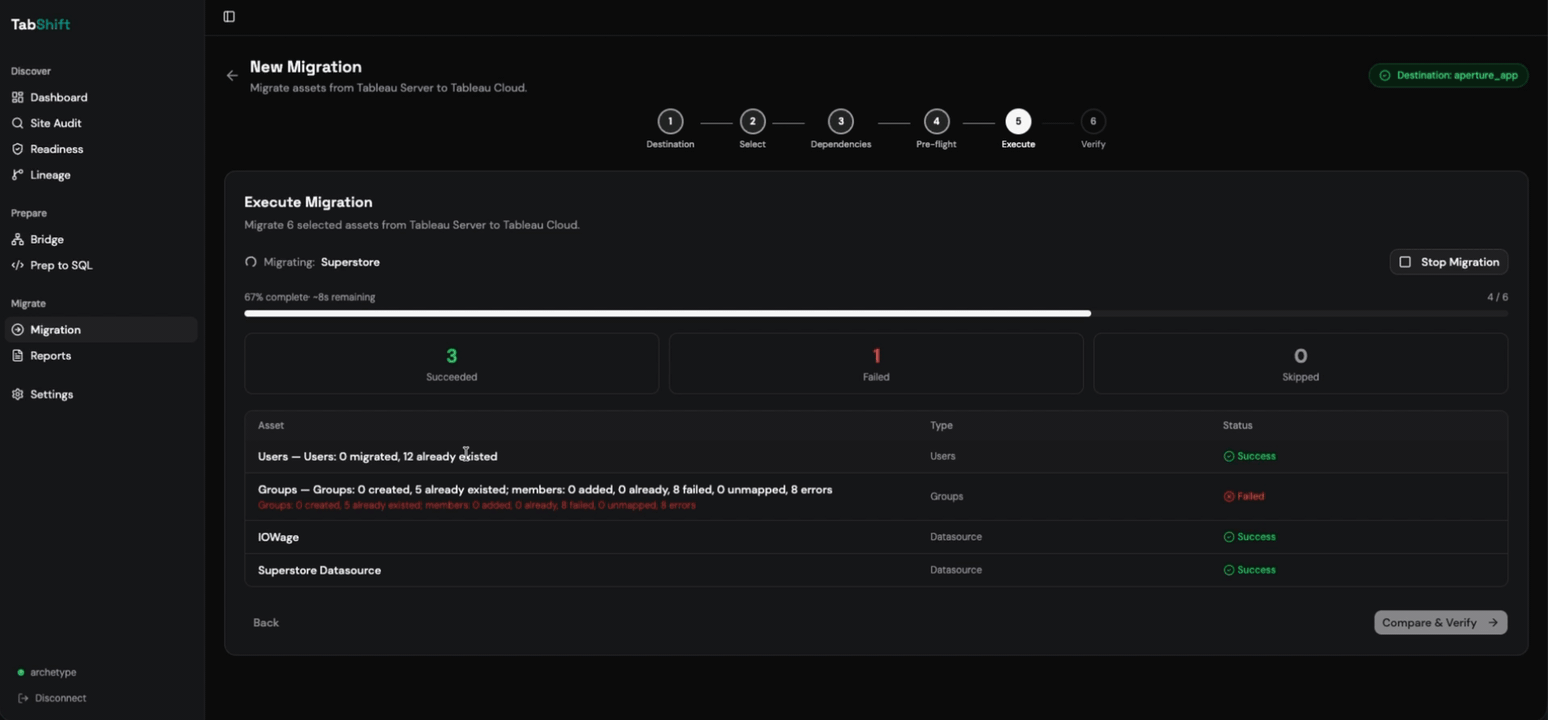The height and width of the screenshot is (720, 1548).
Task: Click the Bridge network icon
Action: click(17, 239)
